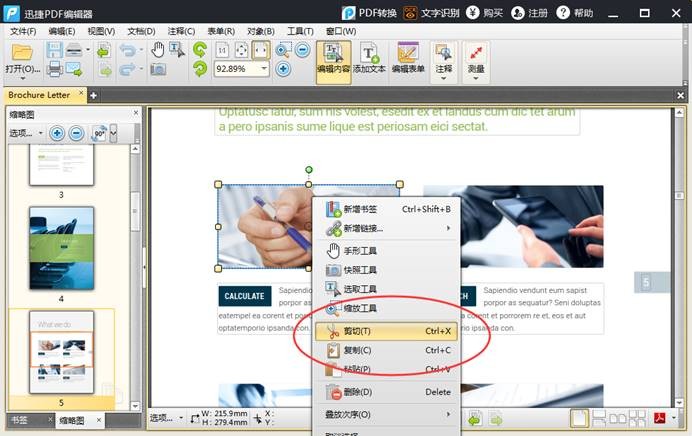The height and width of the screenshot is (436, 692).
Task: Shrink thumbnails with minus icon
Action: click(x=76, y=133)
